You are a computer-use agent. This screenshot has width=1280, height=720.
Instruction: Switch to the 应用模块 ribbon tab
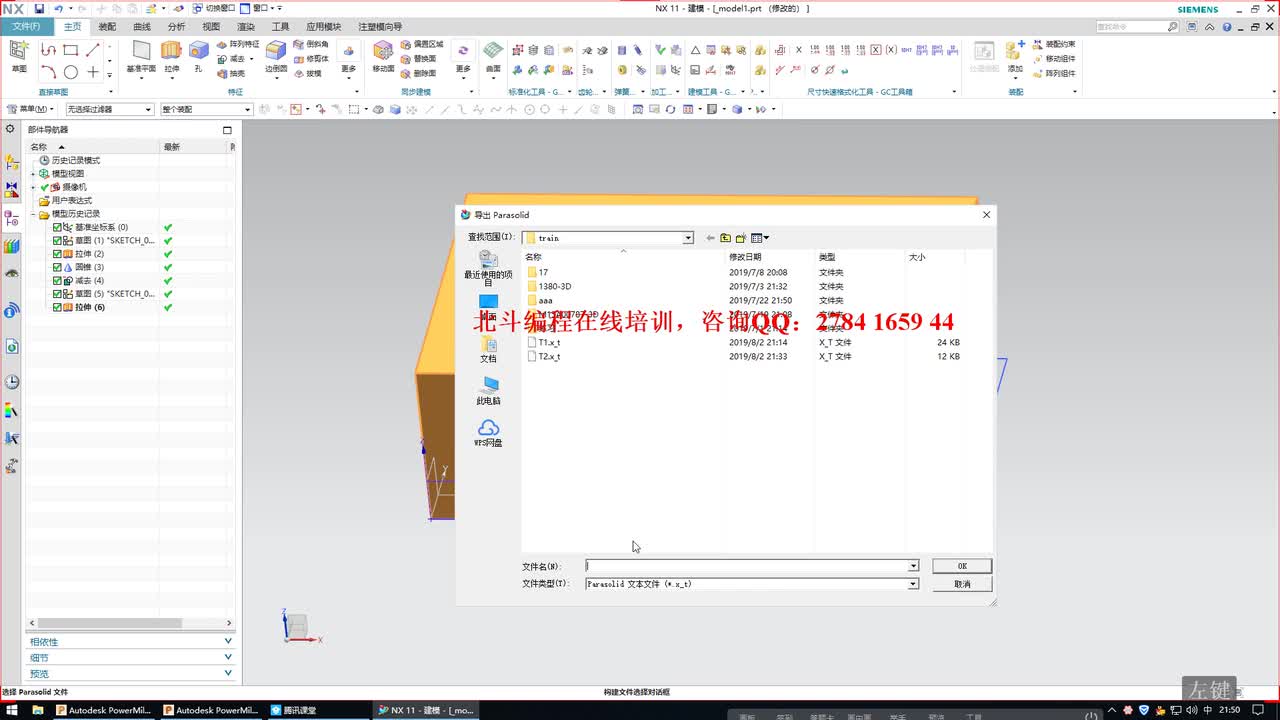click(x=323, y=27)
